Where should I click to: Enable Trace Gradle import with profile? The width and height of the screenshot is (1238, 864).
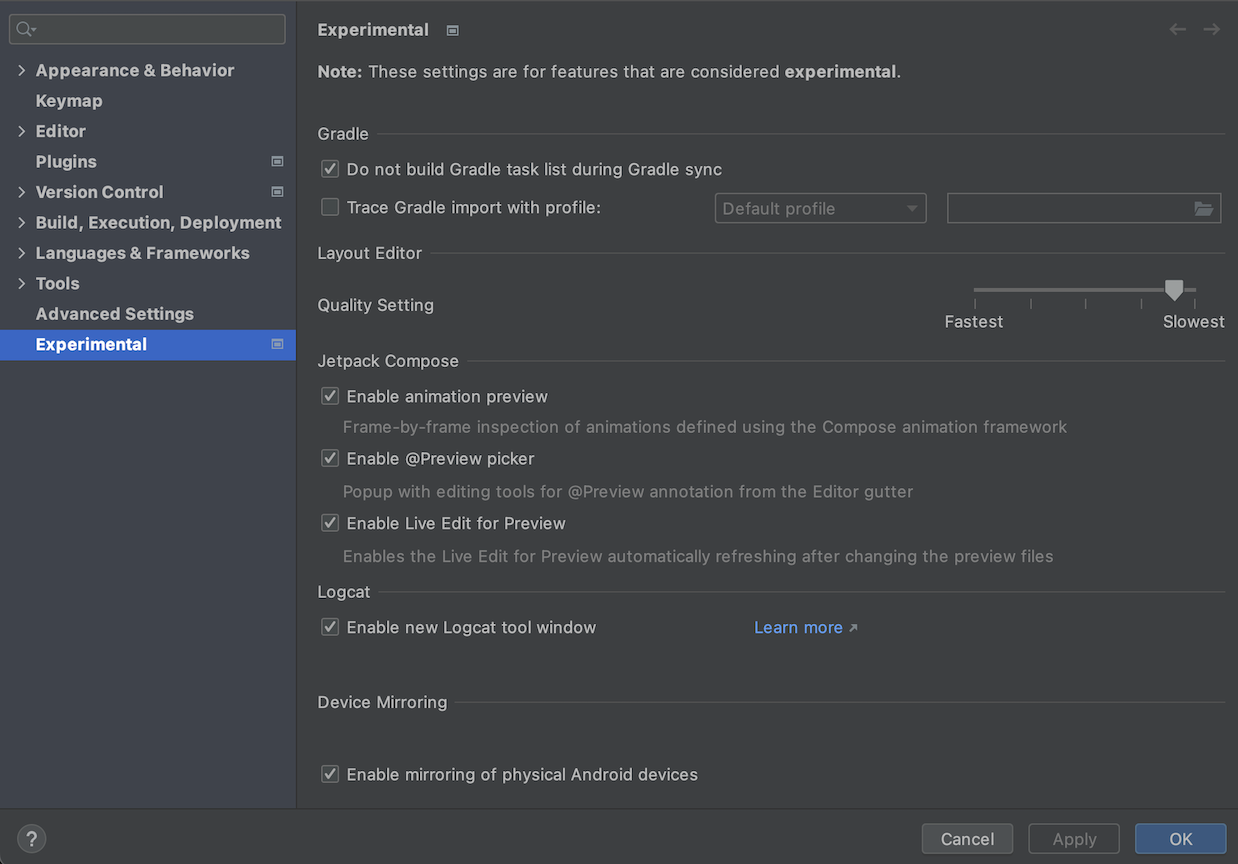(x=330, y=208)
